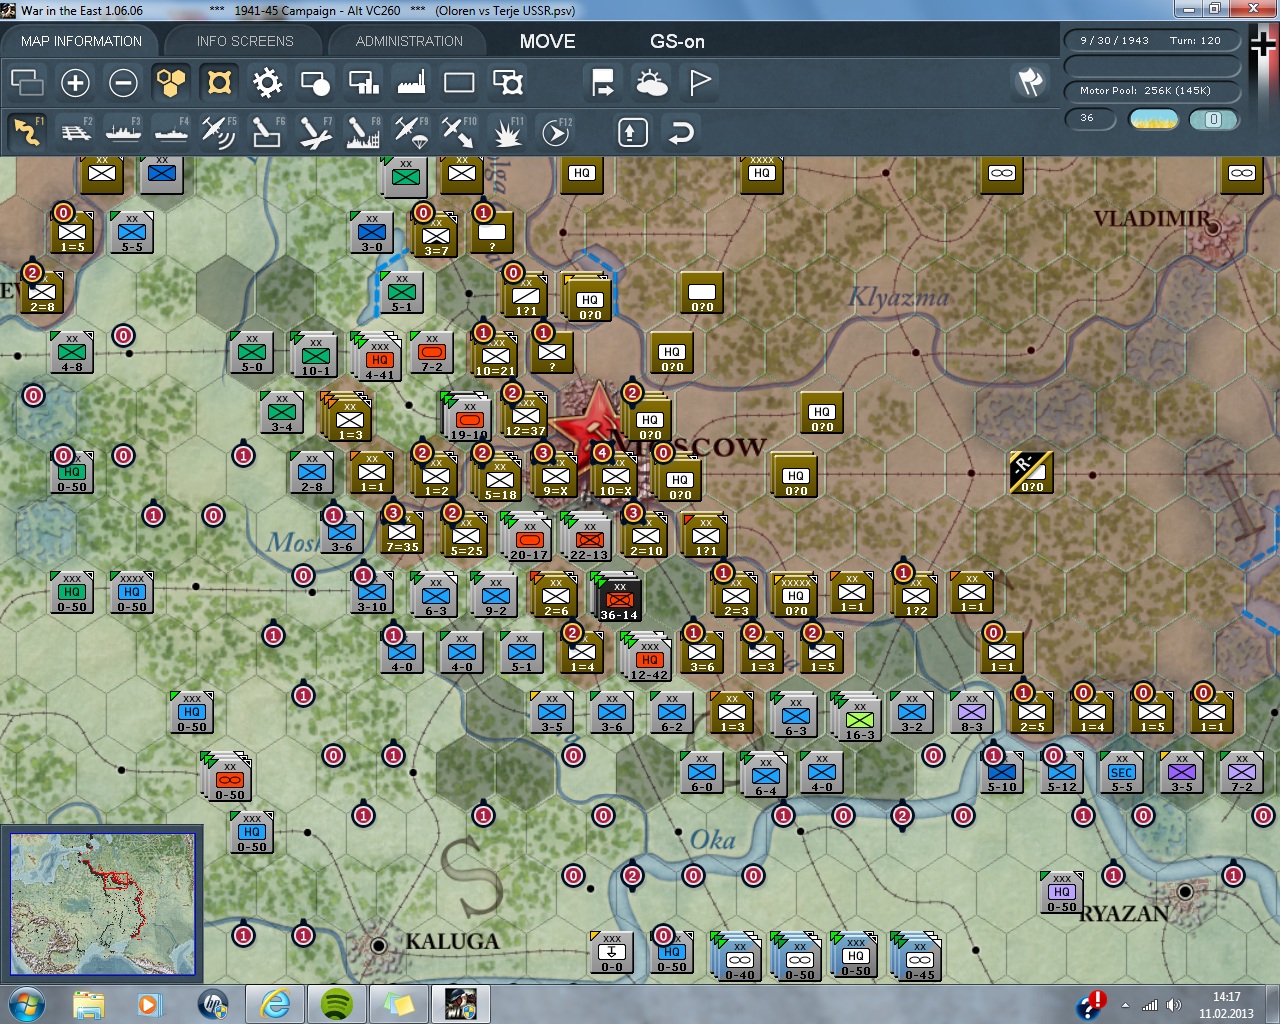Screen dimensions: 1280x1024
Task: Click the 36 value box
Action: (1089, 119)
